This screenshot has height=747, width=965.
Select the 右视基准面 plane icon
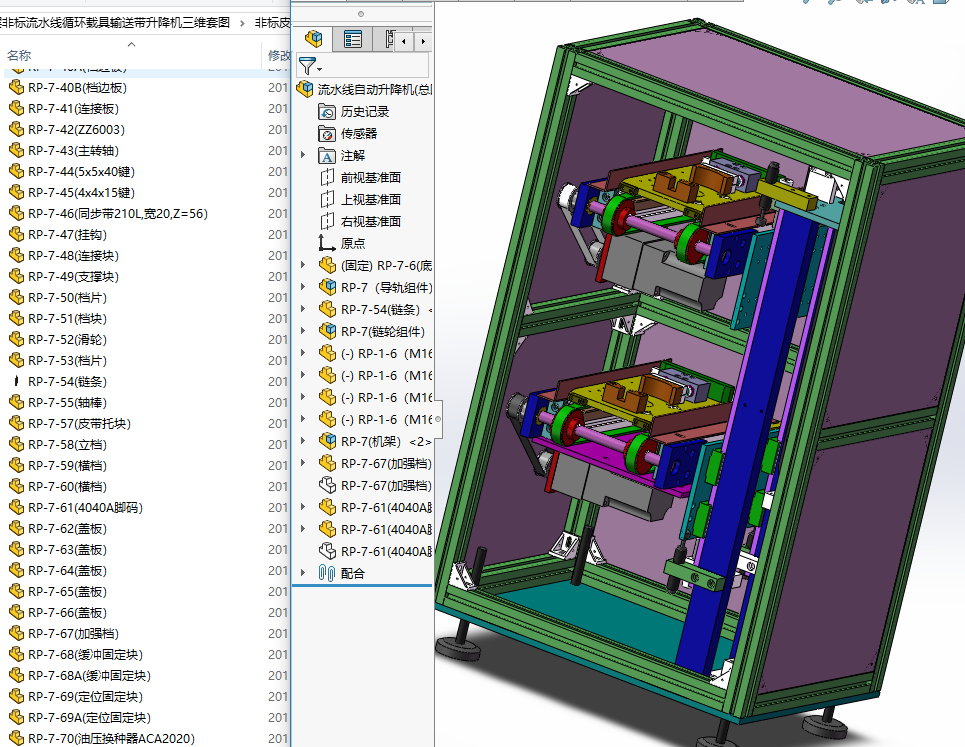pyautogui.click(x=327, y=222)
